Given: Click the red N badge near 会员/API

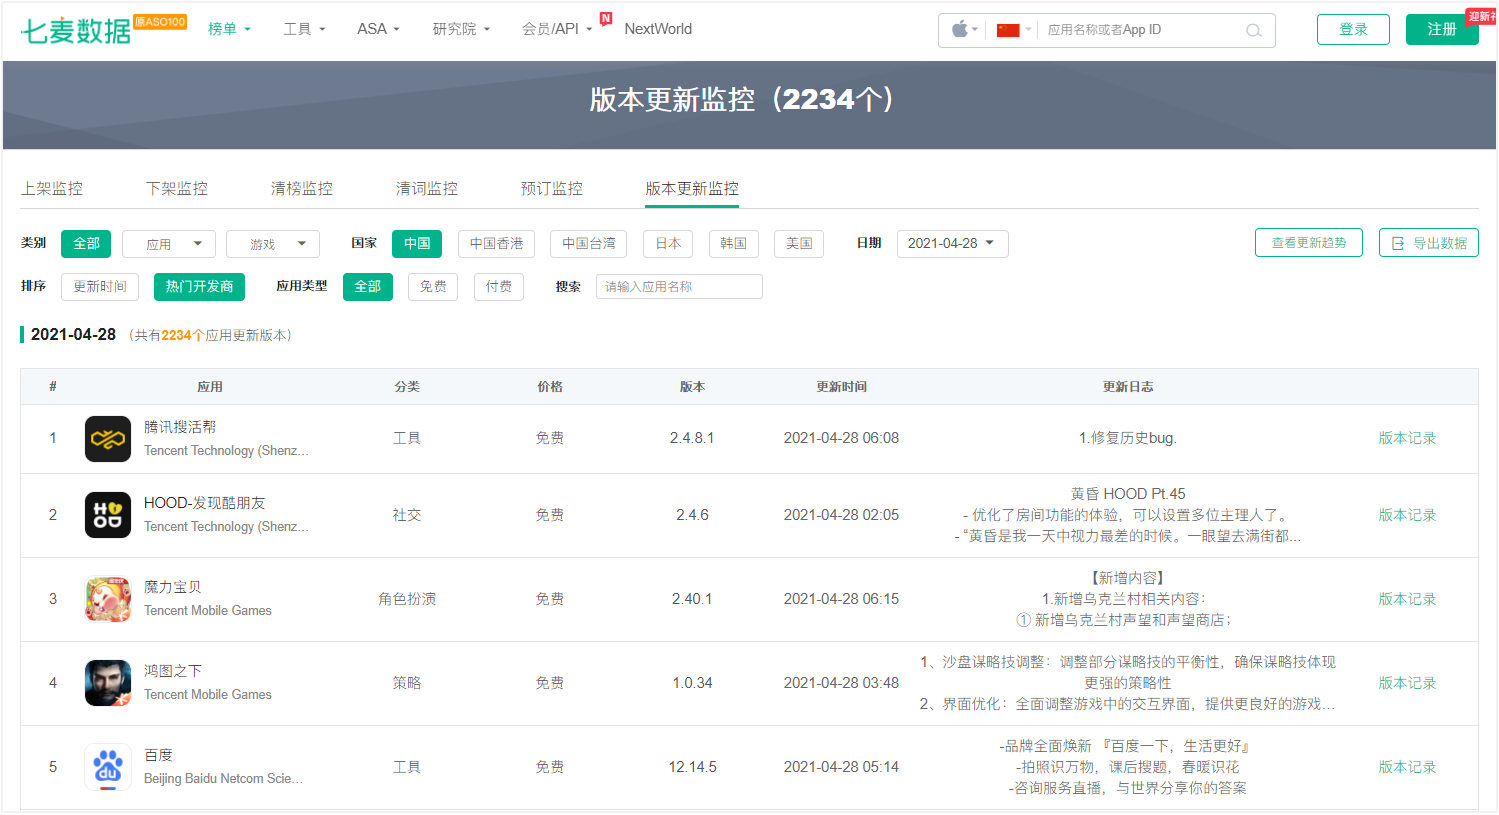Looking at the screenshot, I should pos(606,18).
